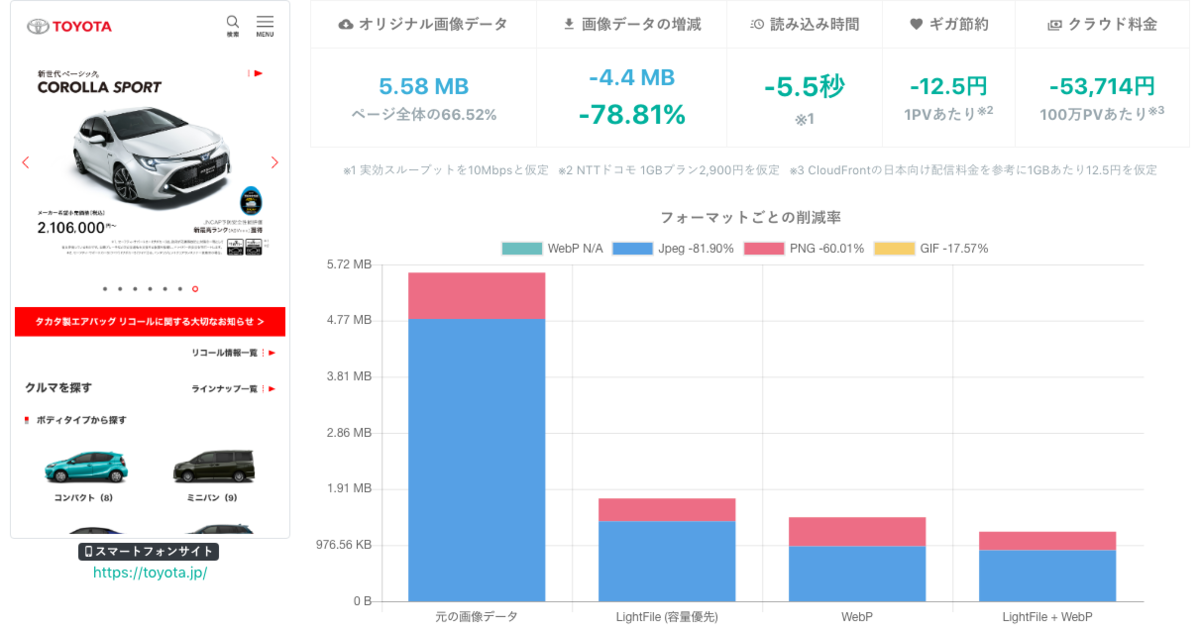This screenshot has height=629, width=1200.
Task: Click blue segment of LightFile + WebP bar
Action: [1047, 576]
